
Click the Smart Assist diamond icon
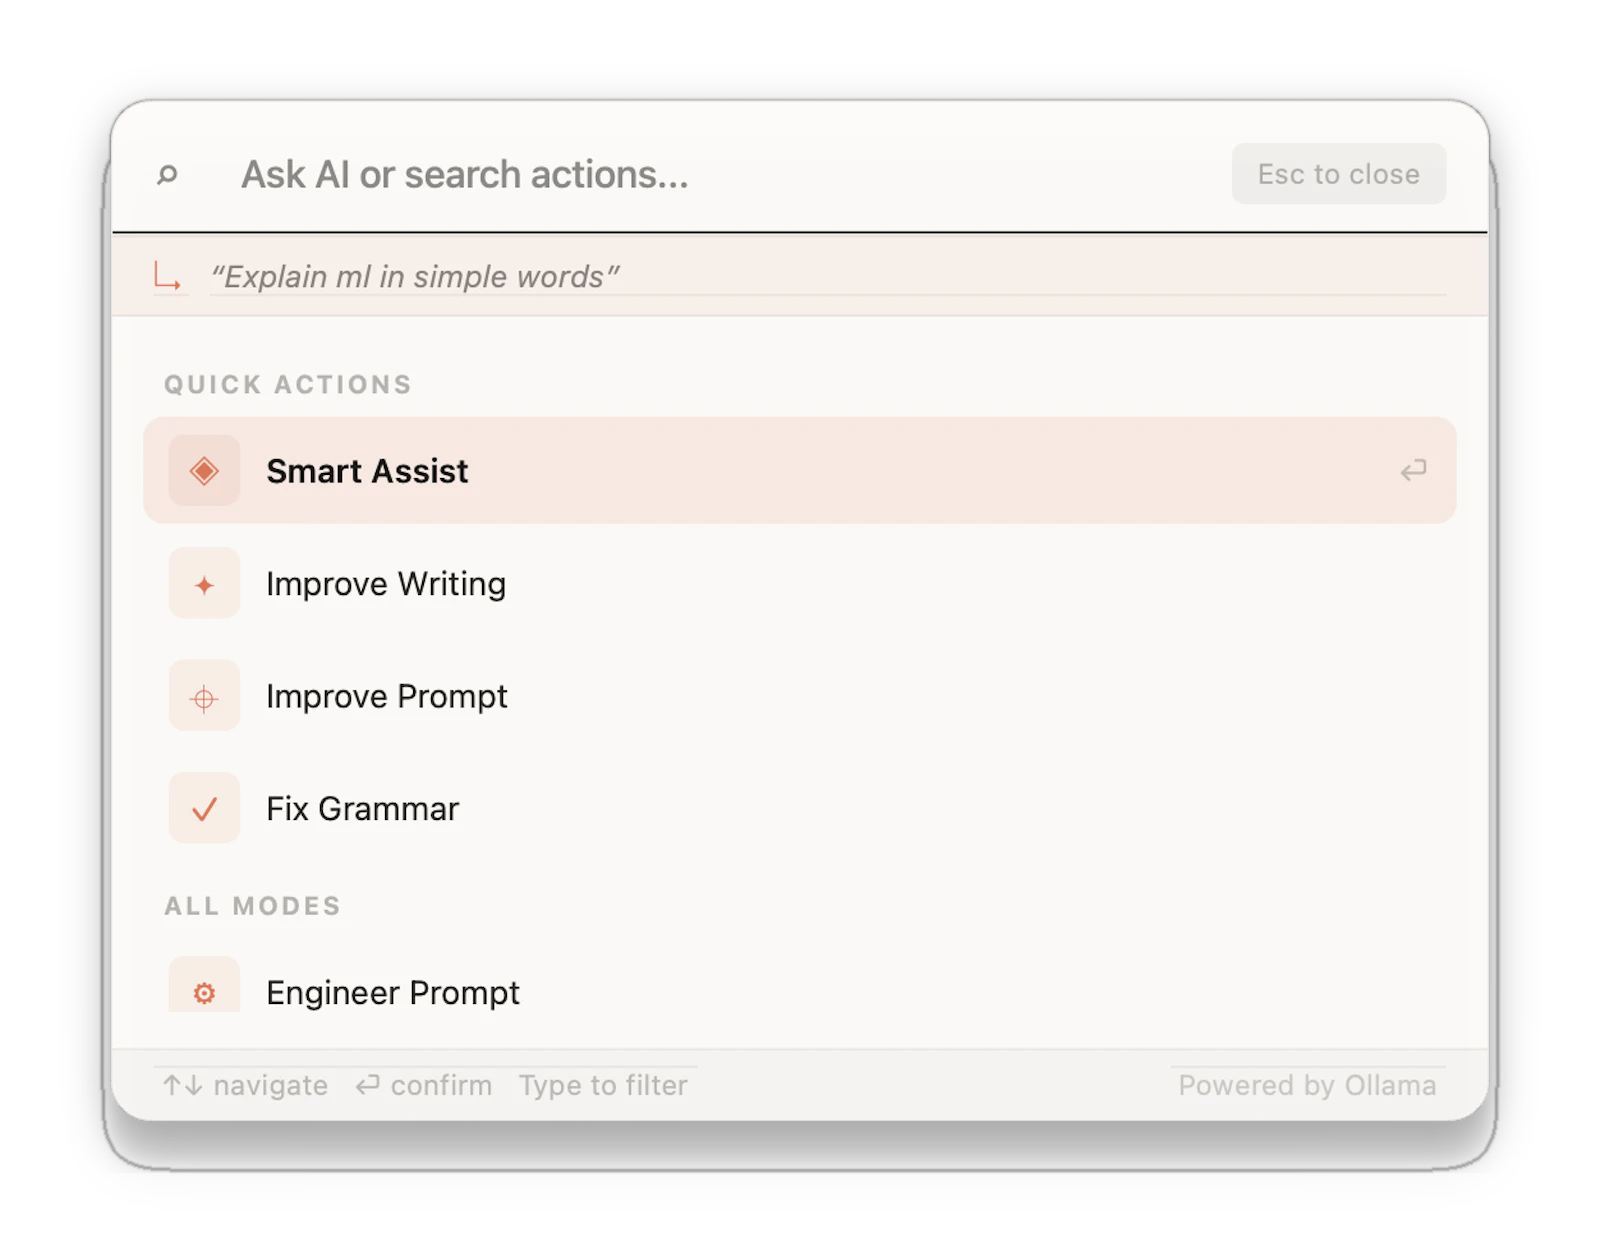(204, 470)
